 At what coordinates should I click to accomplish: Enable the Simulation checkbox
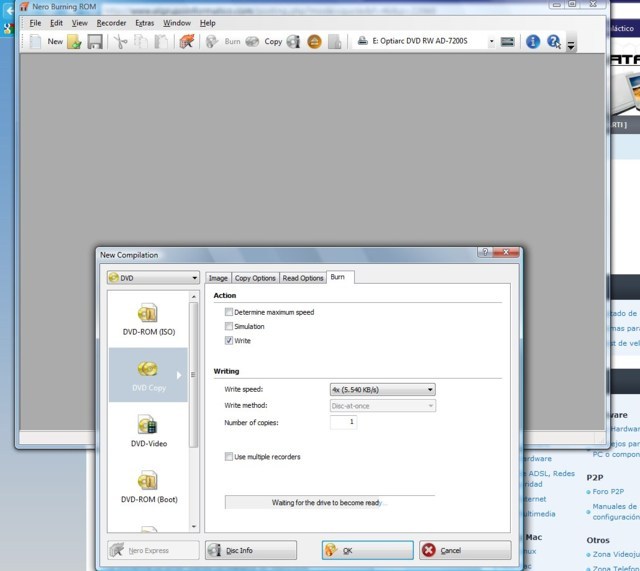229,327
